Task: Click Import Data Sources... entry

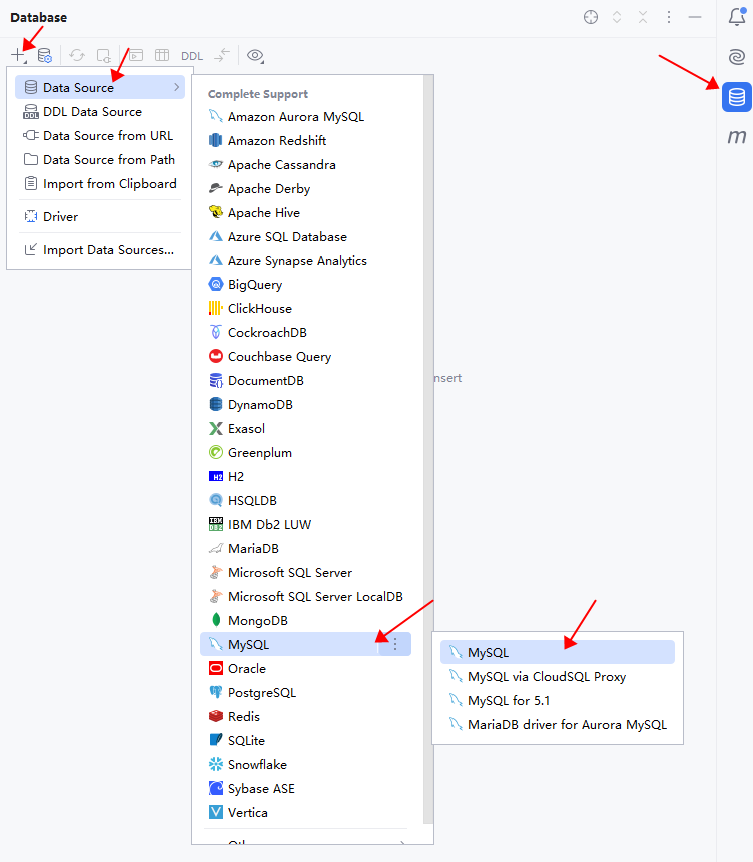Action: coord(108,250)
